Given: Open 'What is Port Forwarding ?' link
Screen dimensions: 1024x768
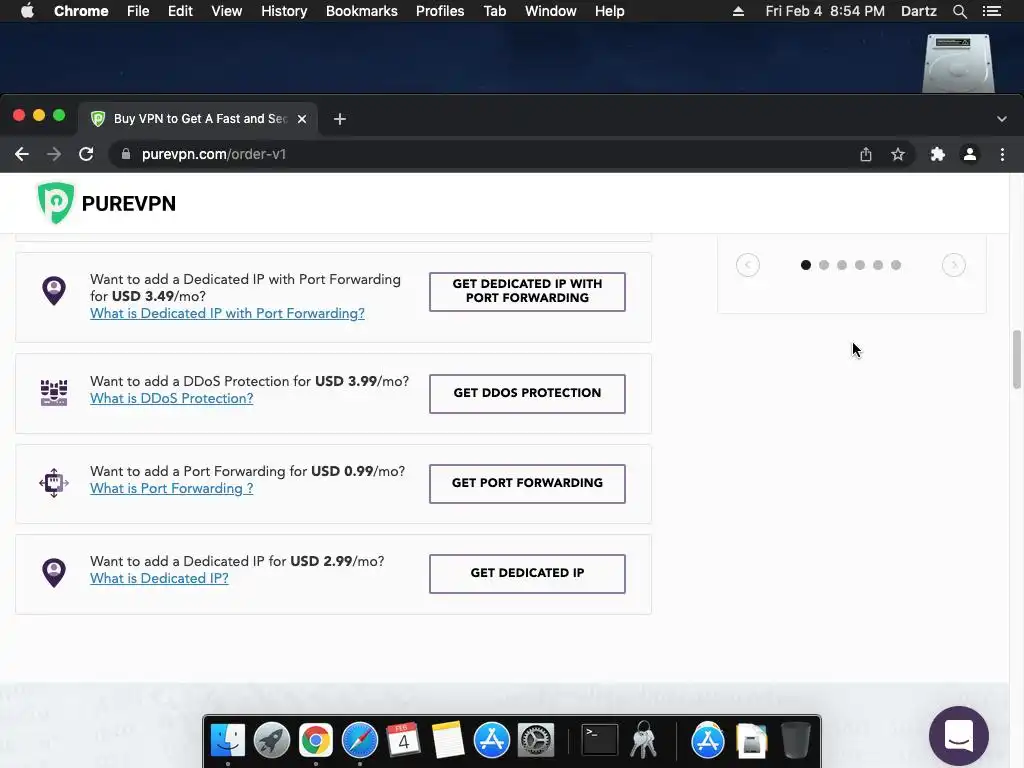Looking at the screenshot, I should (x=172, y=488).
